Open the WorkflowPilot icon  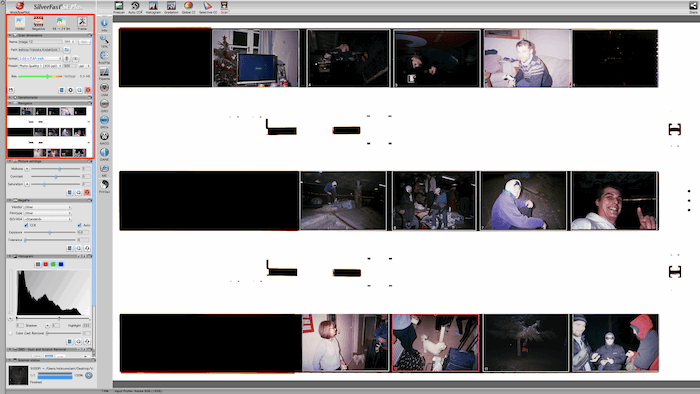(19, 7)
